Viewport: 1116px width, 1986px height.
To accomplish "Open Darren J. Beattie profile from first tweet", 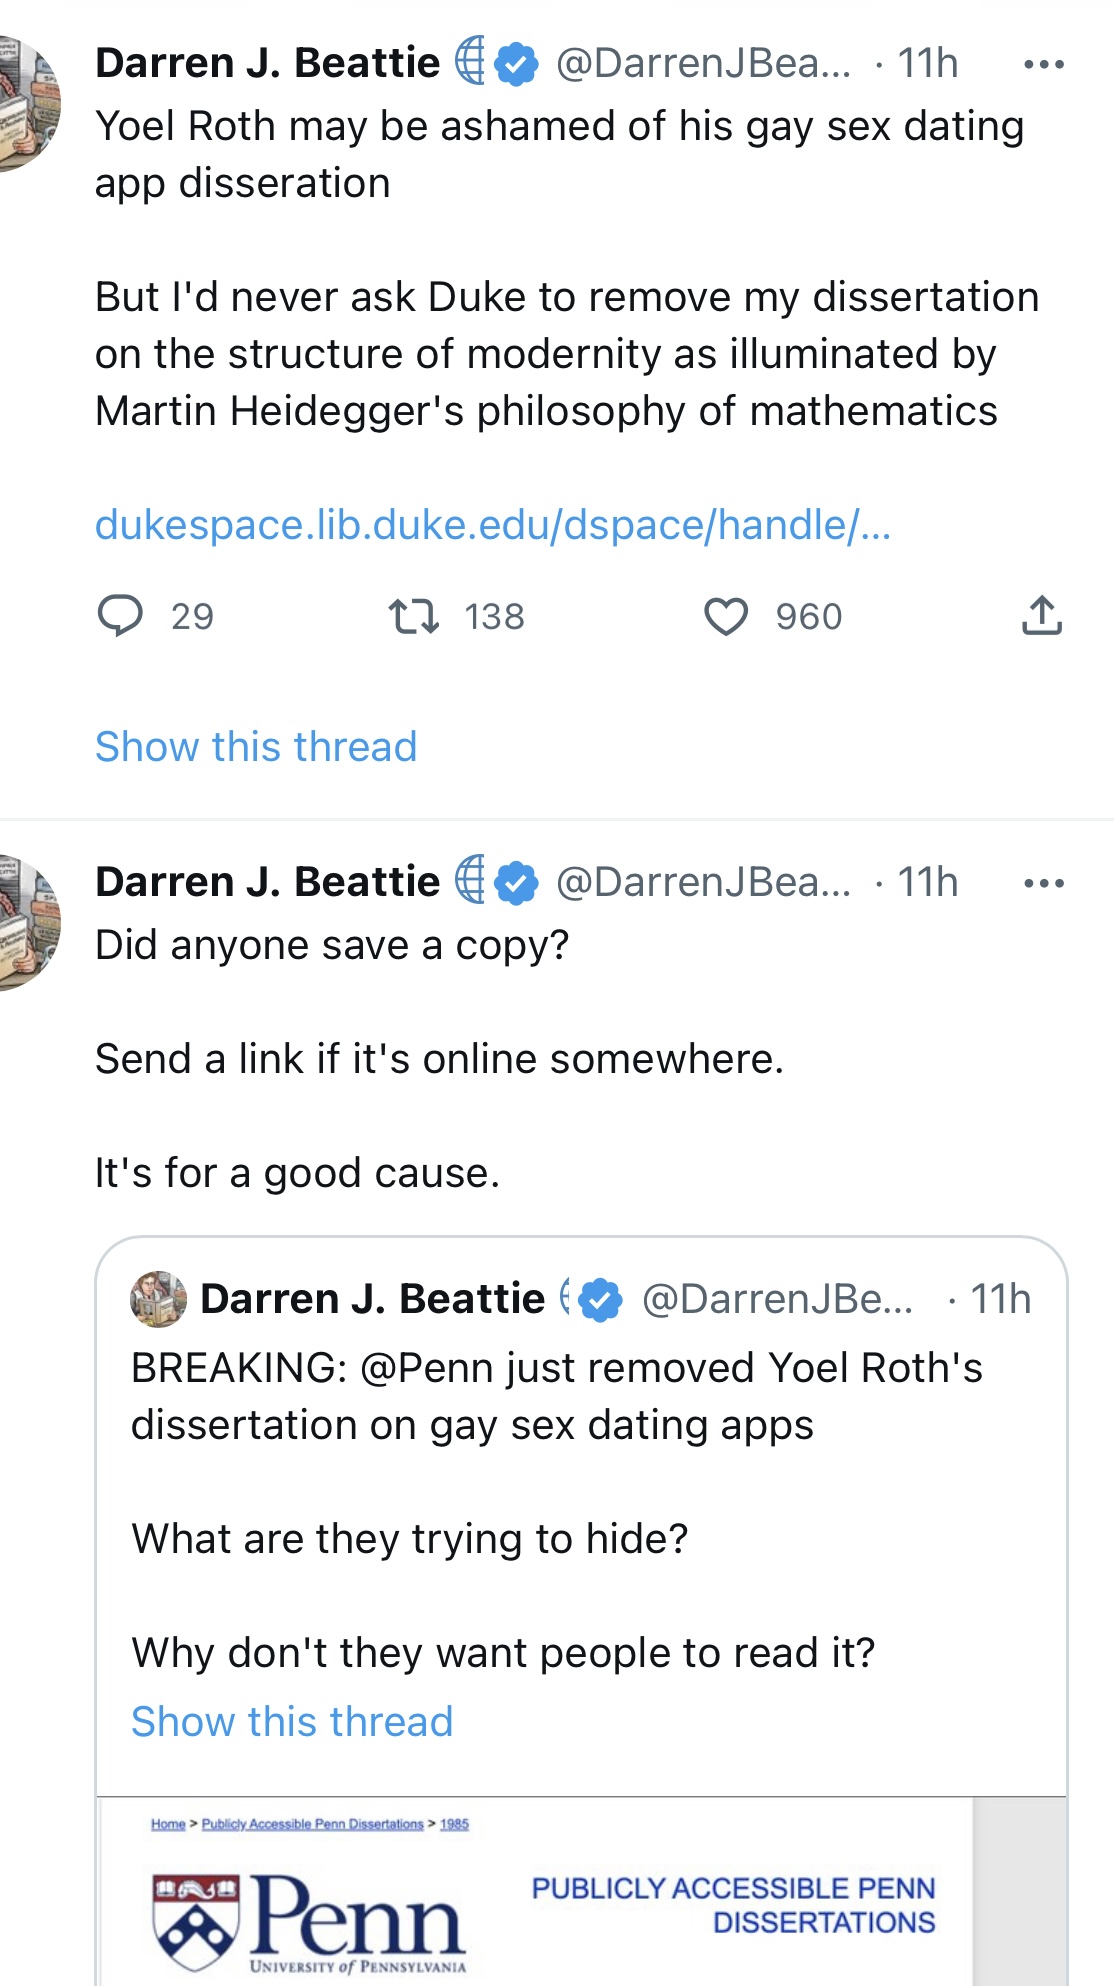I will pyautogui.click(x=267, y=63).
